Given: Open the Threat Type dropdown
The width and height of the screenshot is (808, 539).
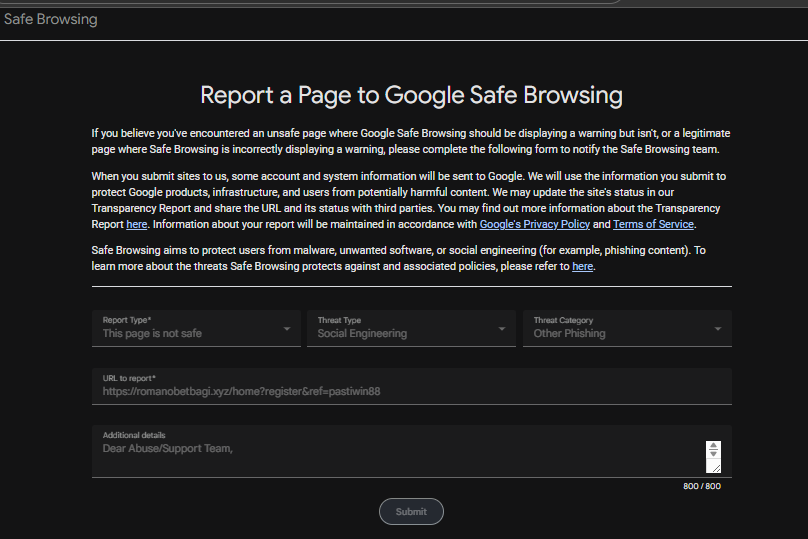Looking at the screenshot, I should (411, 328).
